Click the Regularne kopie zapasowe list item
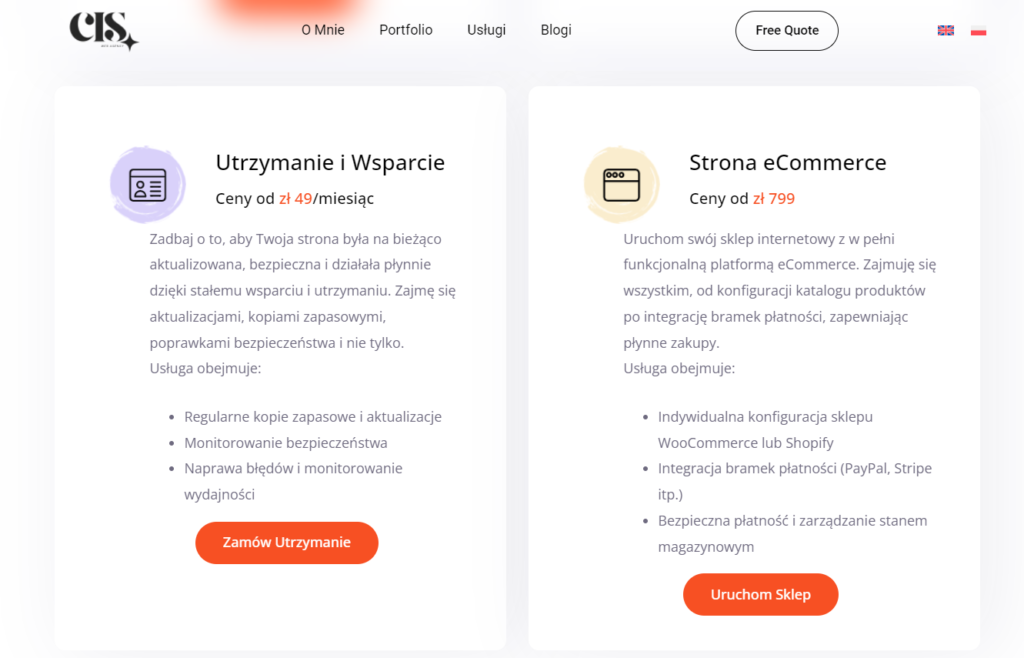The height and width of the screenshot is (658, 1024). click(313, 416)
